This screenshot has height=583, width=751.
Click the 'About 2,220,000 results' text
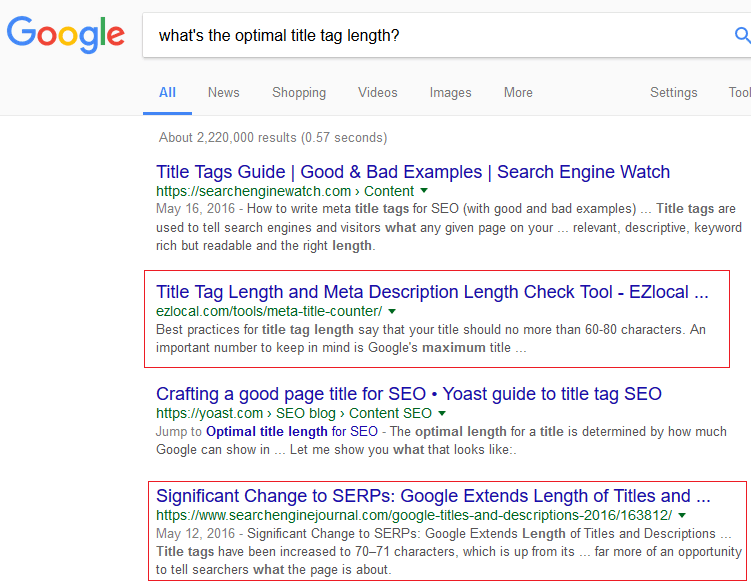click(x=273, y=137)
